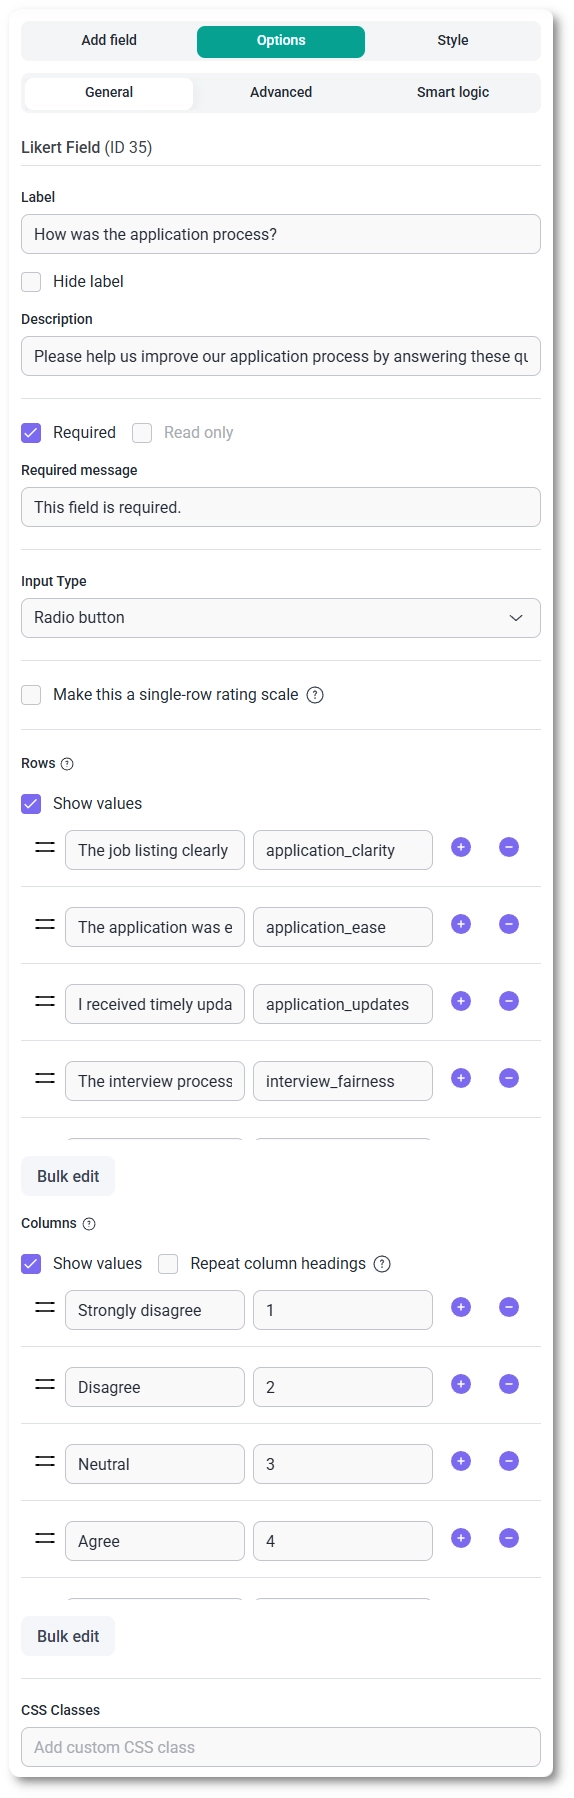Enable Repeat column headings checkbox
574x1798 pixels.
pos(168,1264)
